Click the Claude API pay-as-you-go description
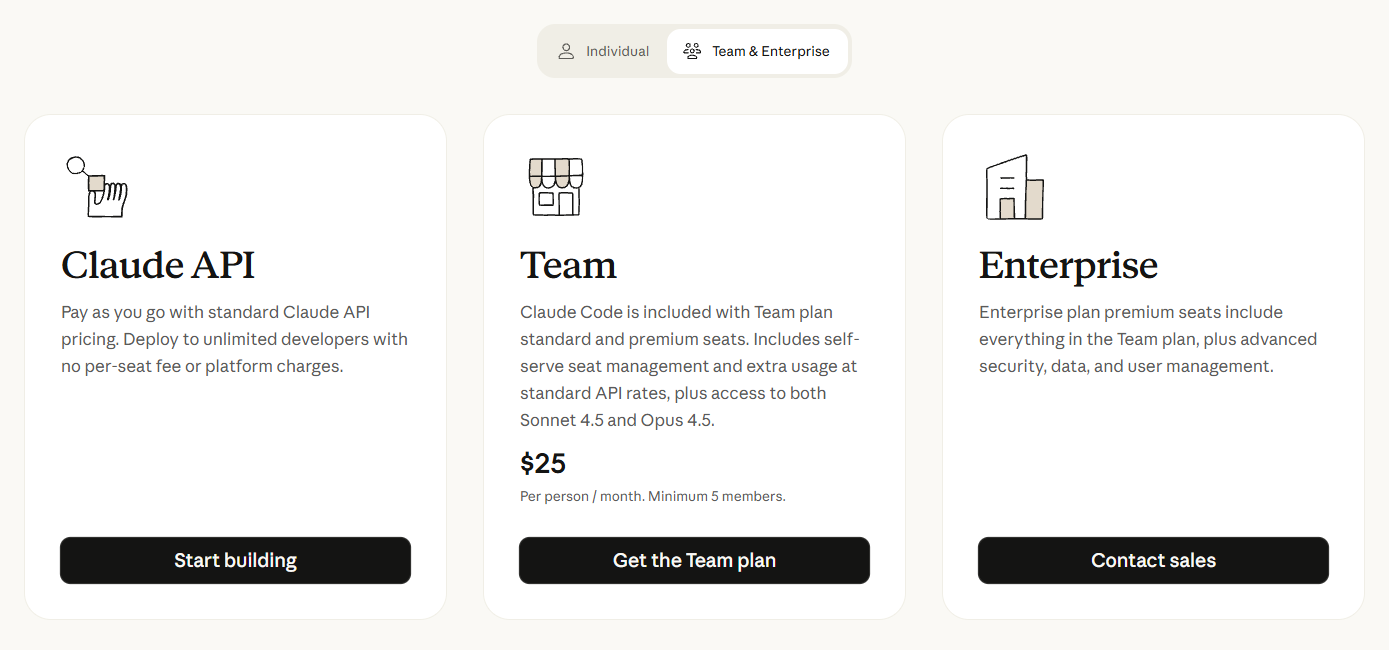The width and height of the screenshot is (1389, 650). pos(234,339)
